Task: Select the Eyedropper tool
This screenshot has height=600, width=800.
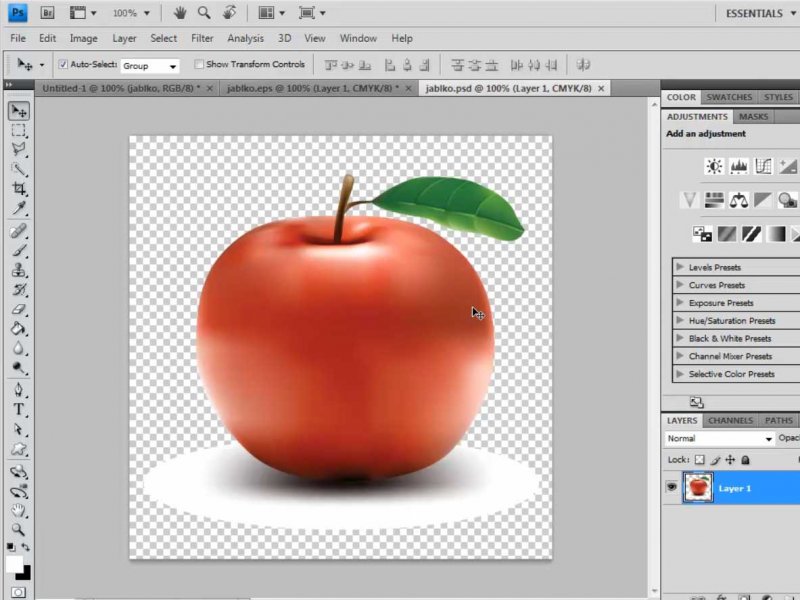Action: (x=19, y=209)
